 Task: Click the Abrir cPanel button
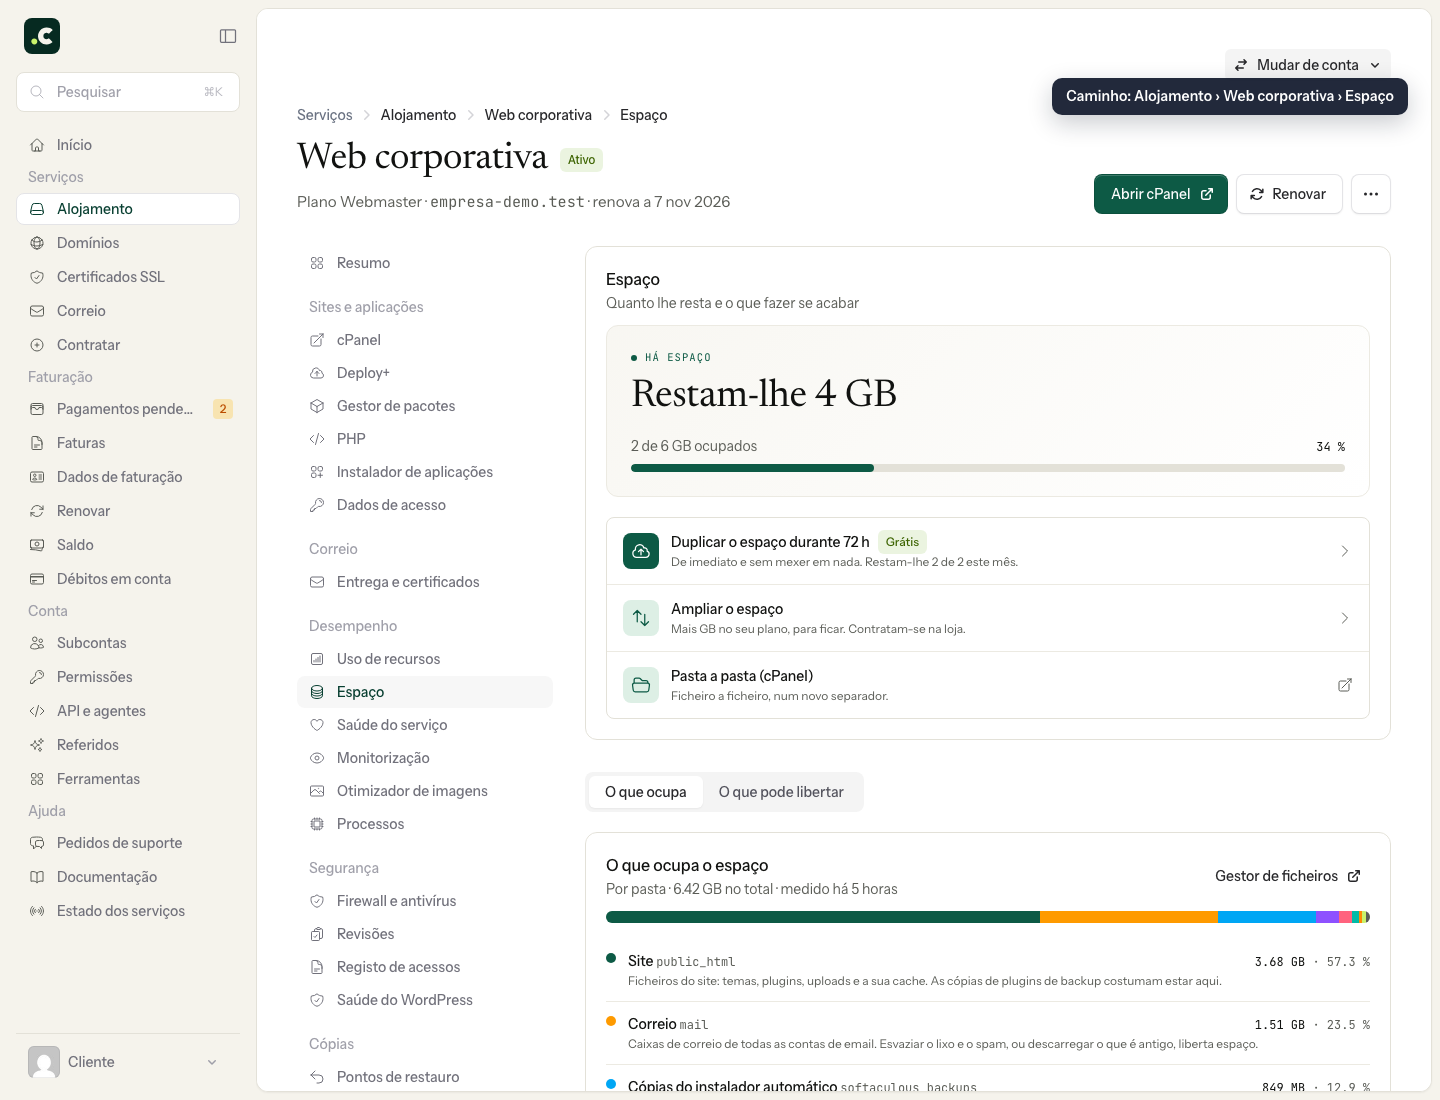pos(1161,194)
